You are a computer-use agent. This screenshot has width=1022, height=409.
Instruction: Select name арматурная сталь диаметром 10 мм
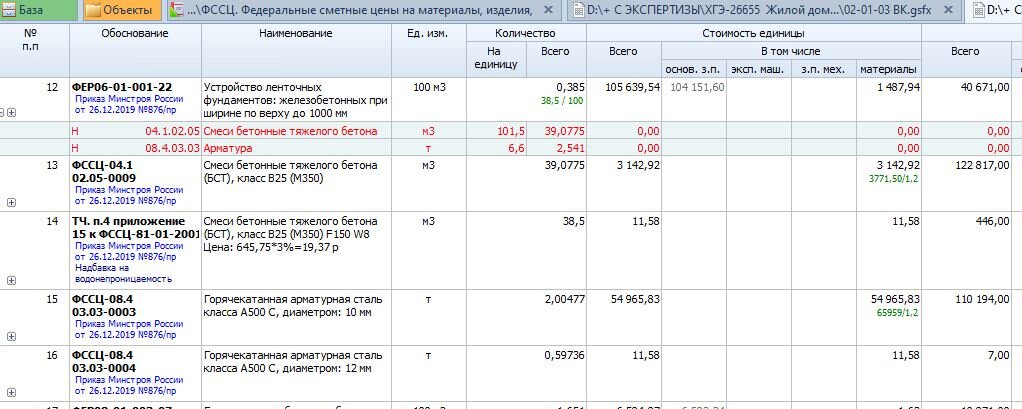[293, 305]
